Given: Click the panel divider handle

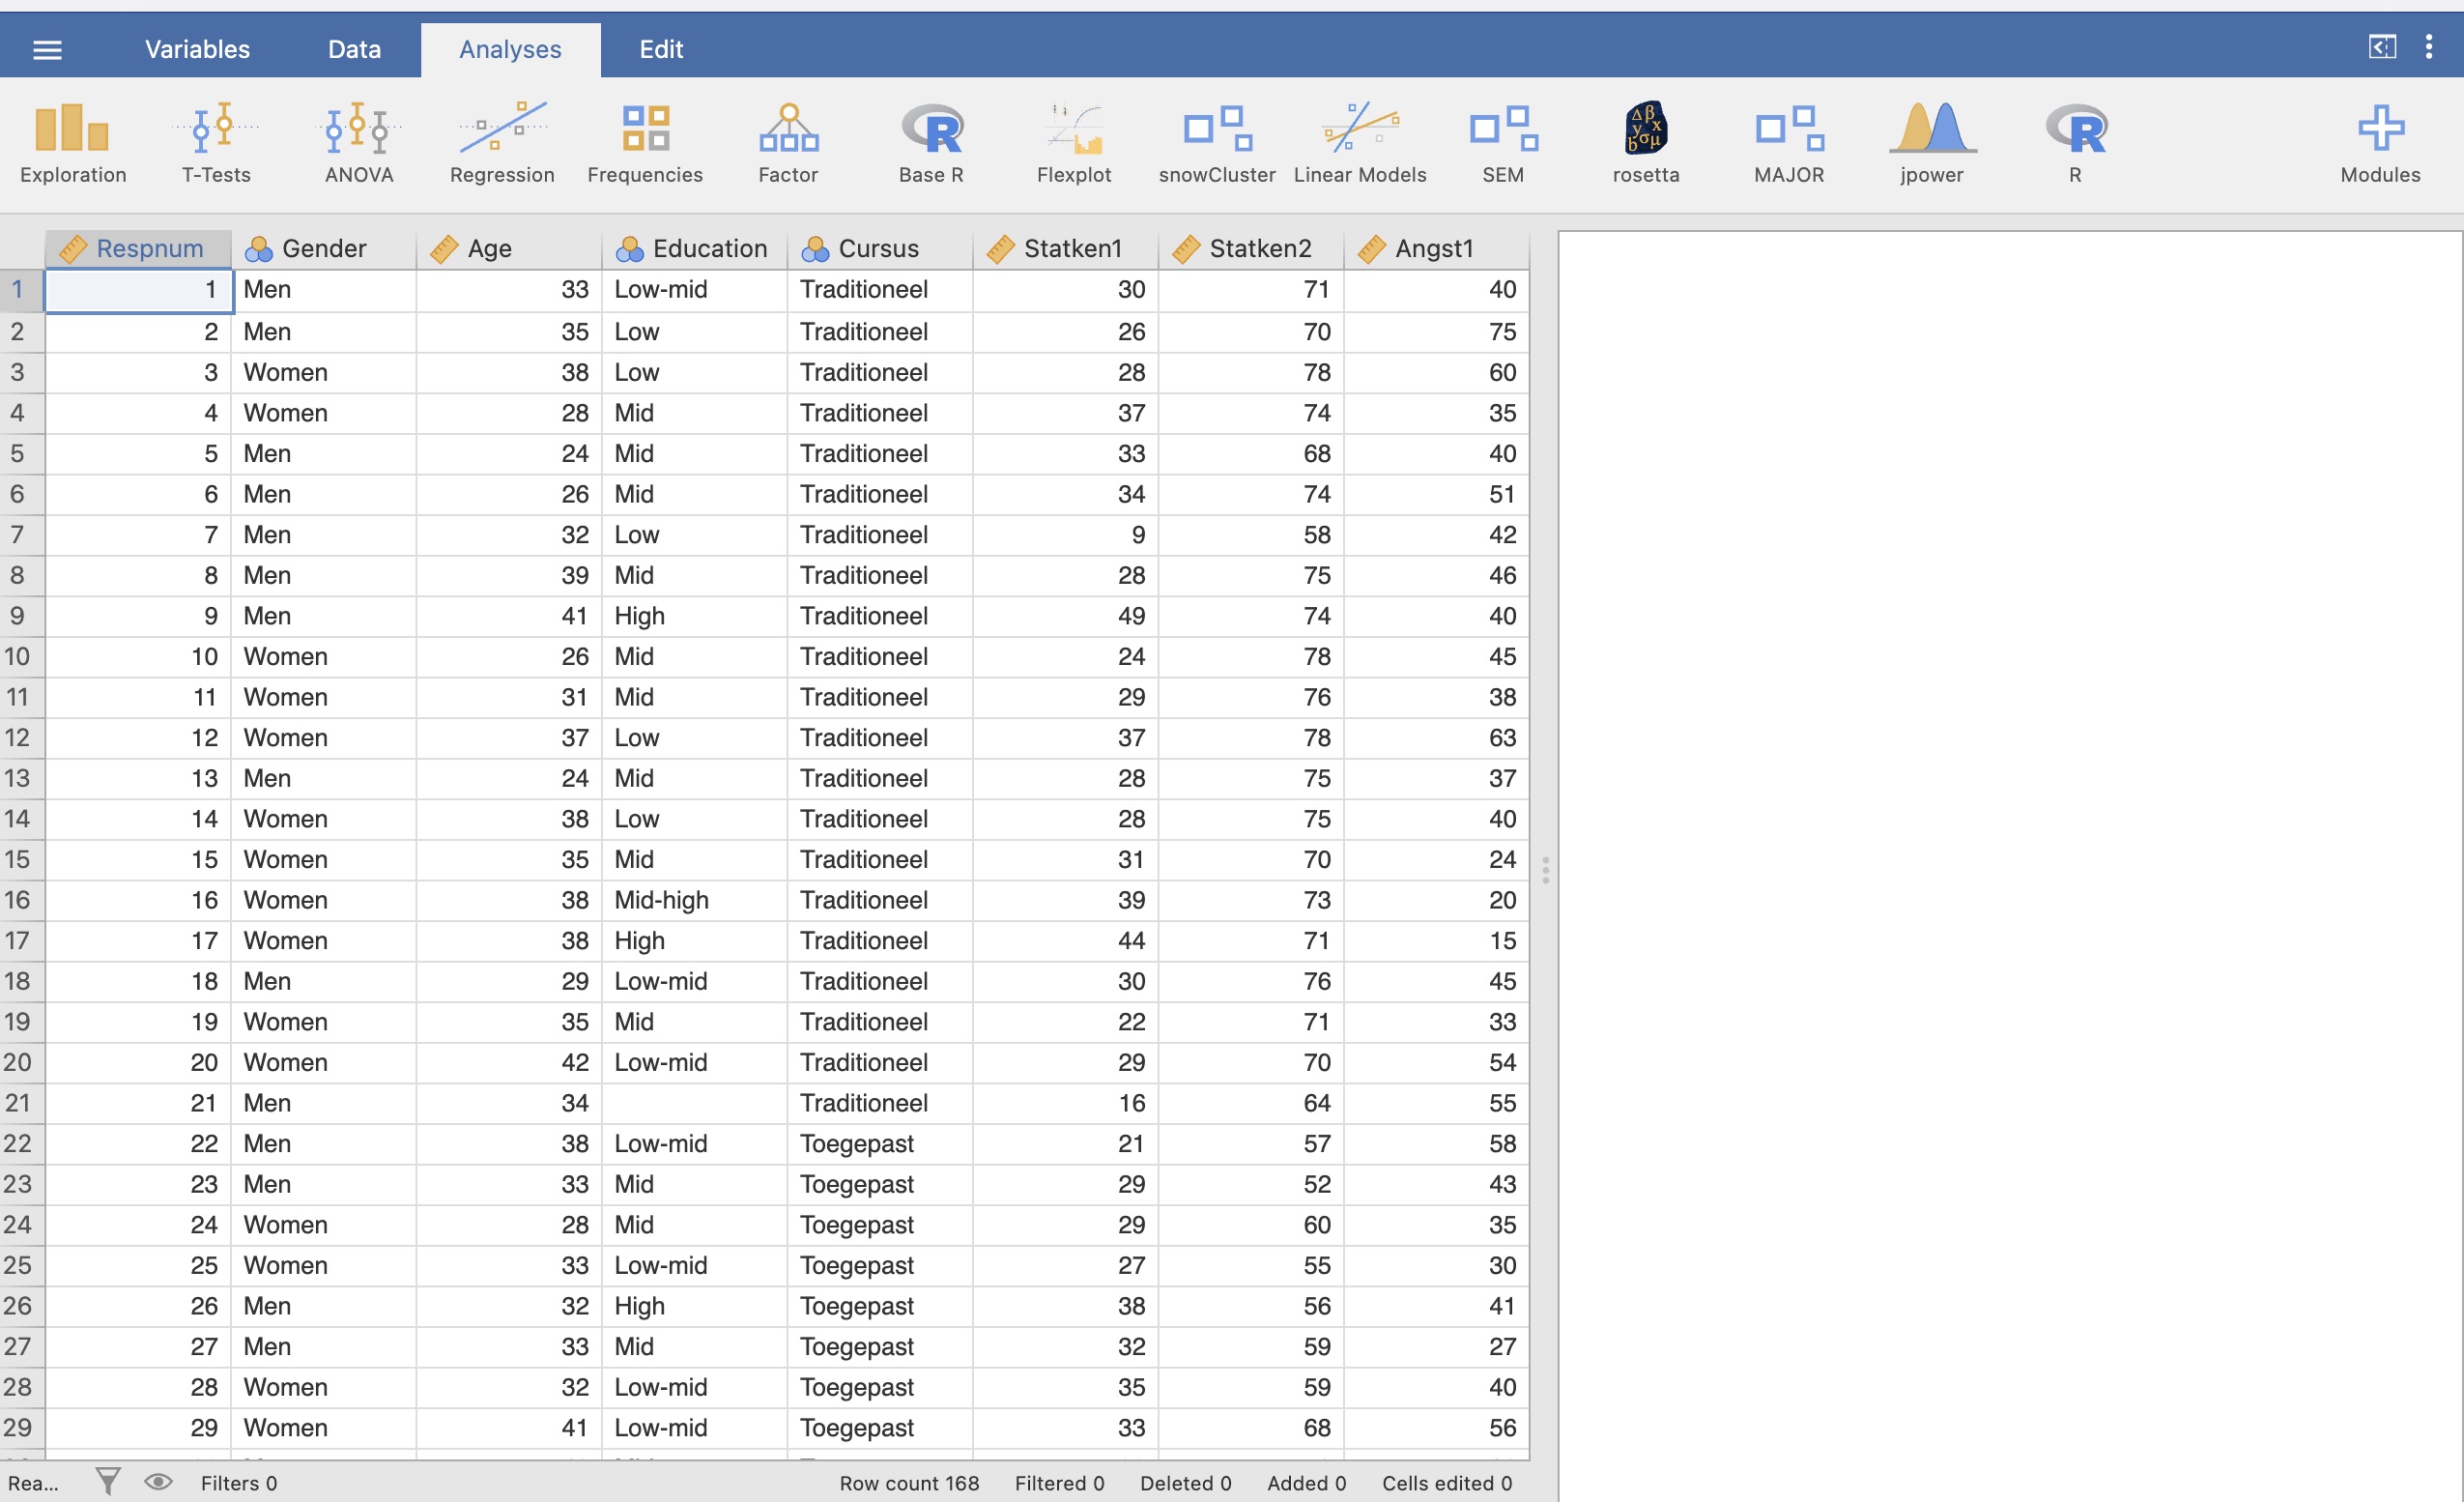Looking at the screenshot, I should [1545, 869].
